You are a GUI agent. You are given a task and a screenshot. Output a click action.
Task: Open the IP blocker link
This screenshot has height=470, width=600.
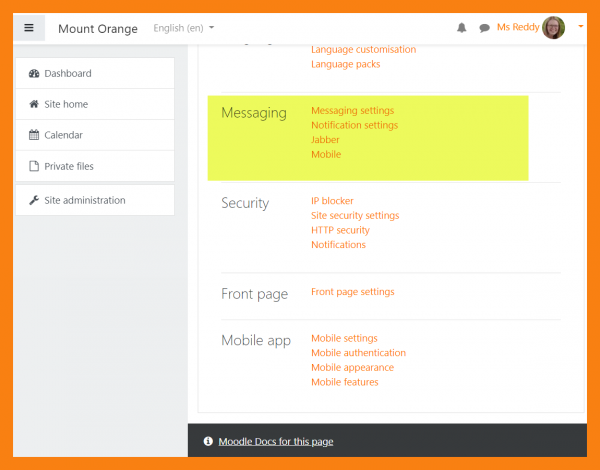click(x=332, y=201)
